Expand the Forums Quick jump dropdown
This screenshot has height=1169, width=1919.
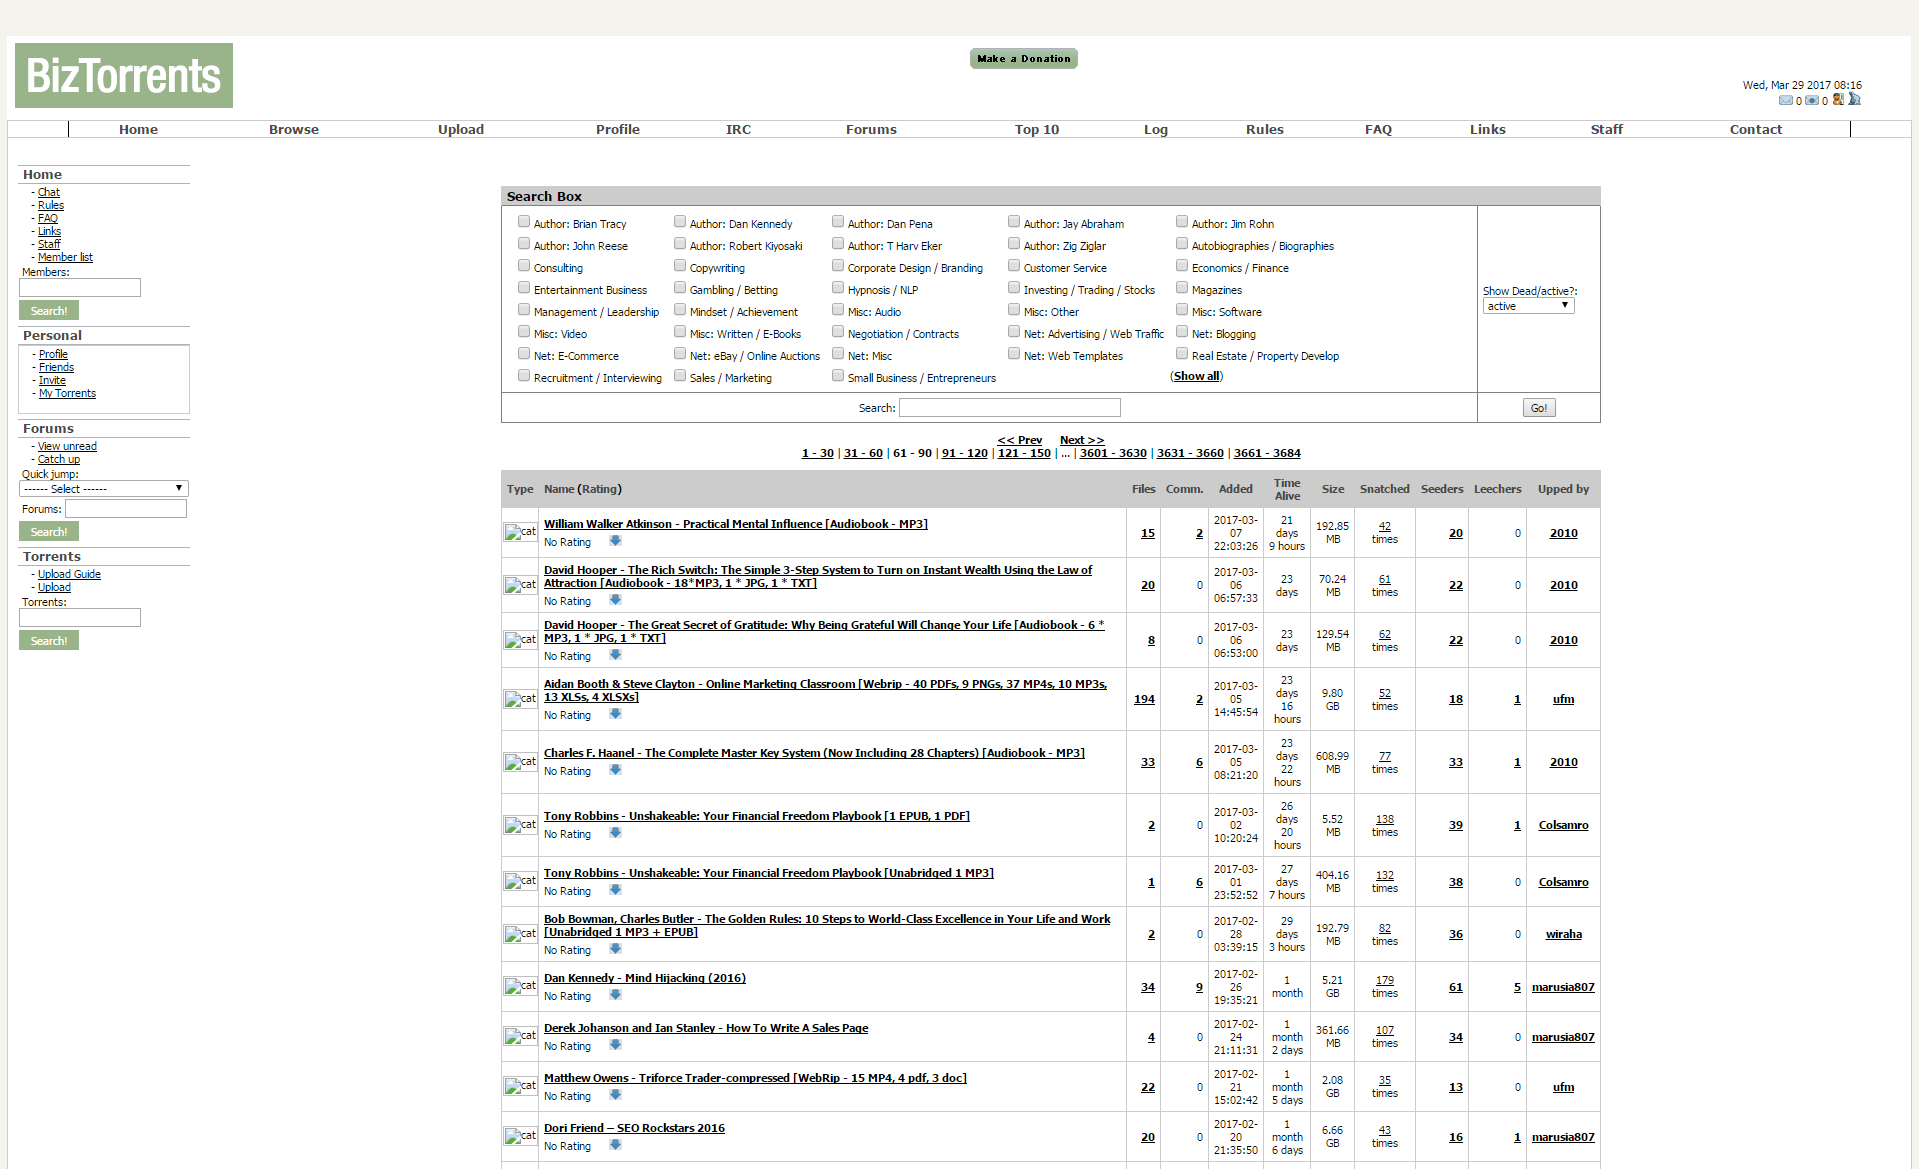(x=104, y=489)
